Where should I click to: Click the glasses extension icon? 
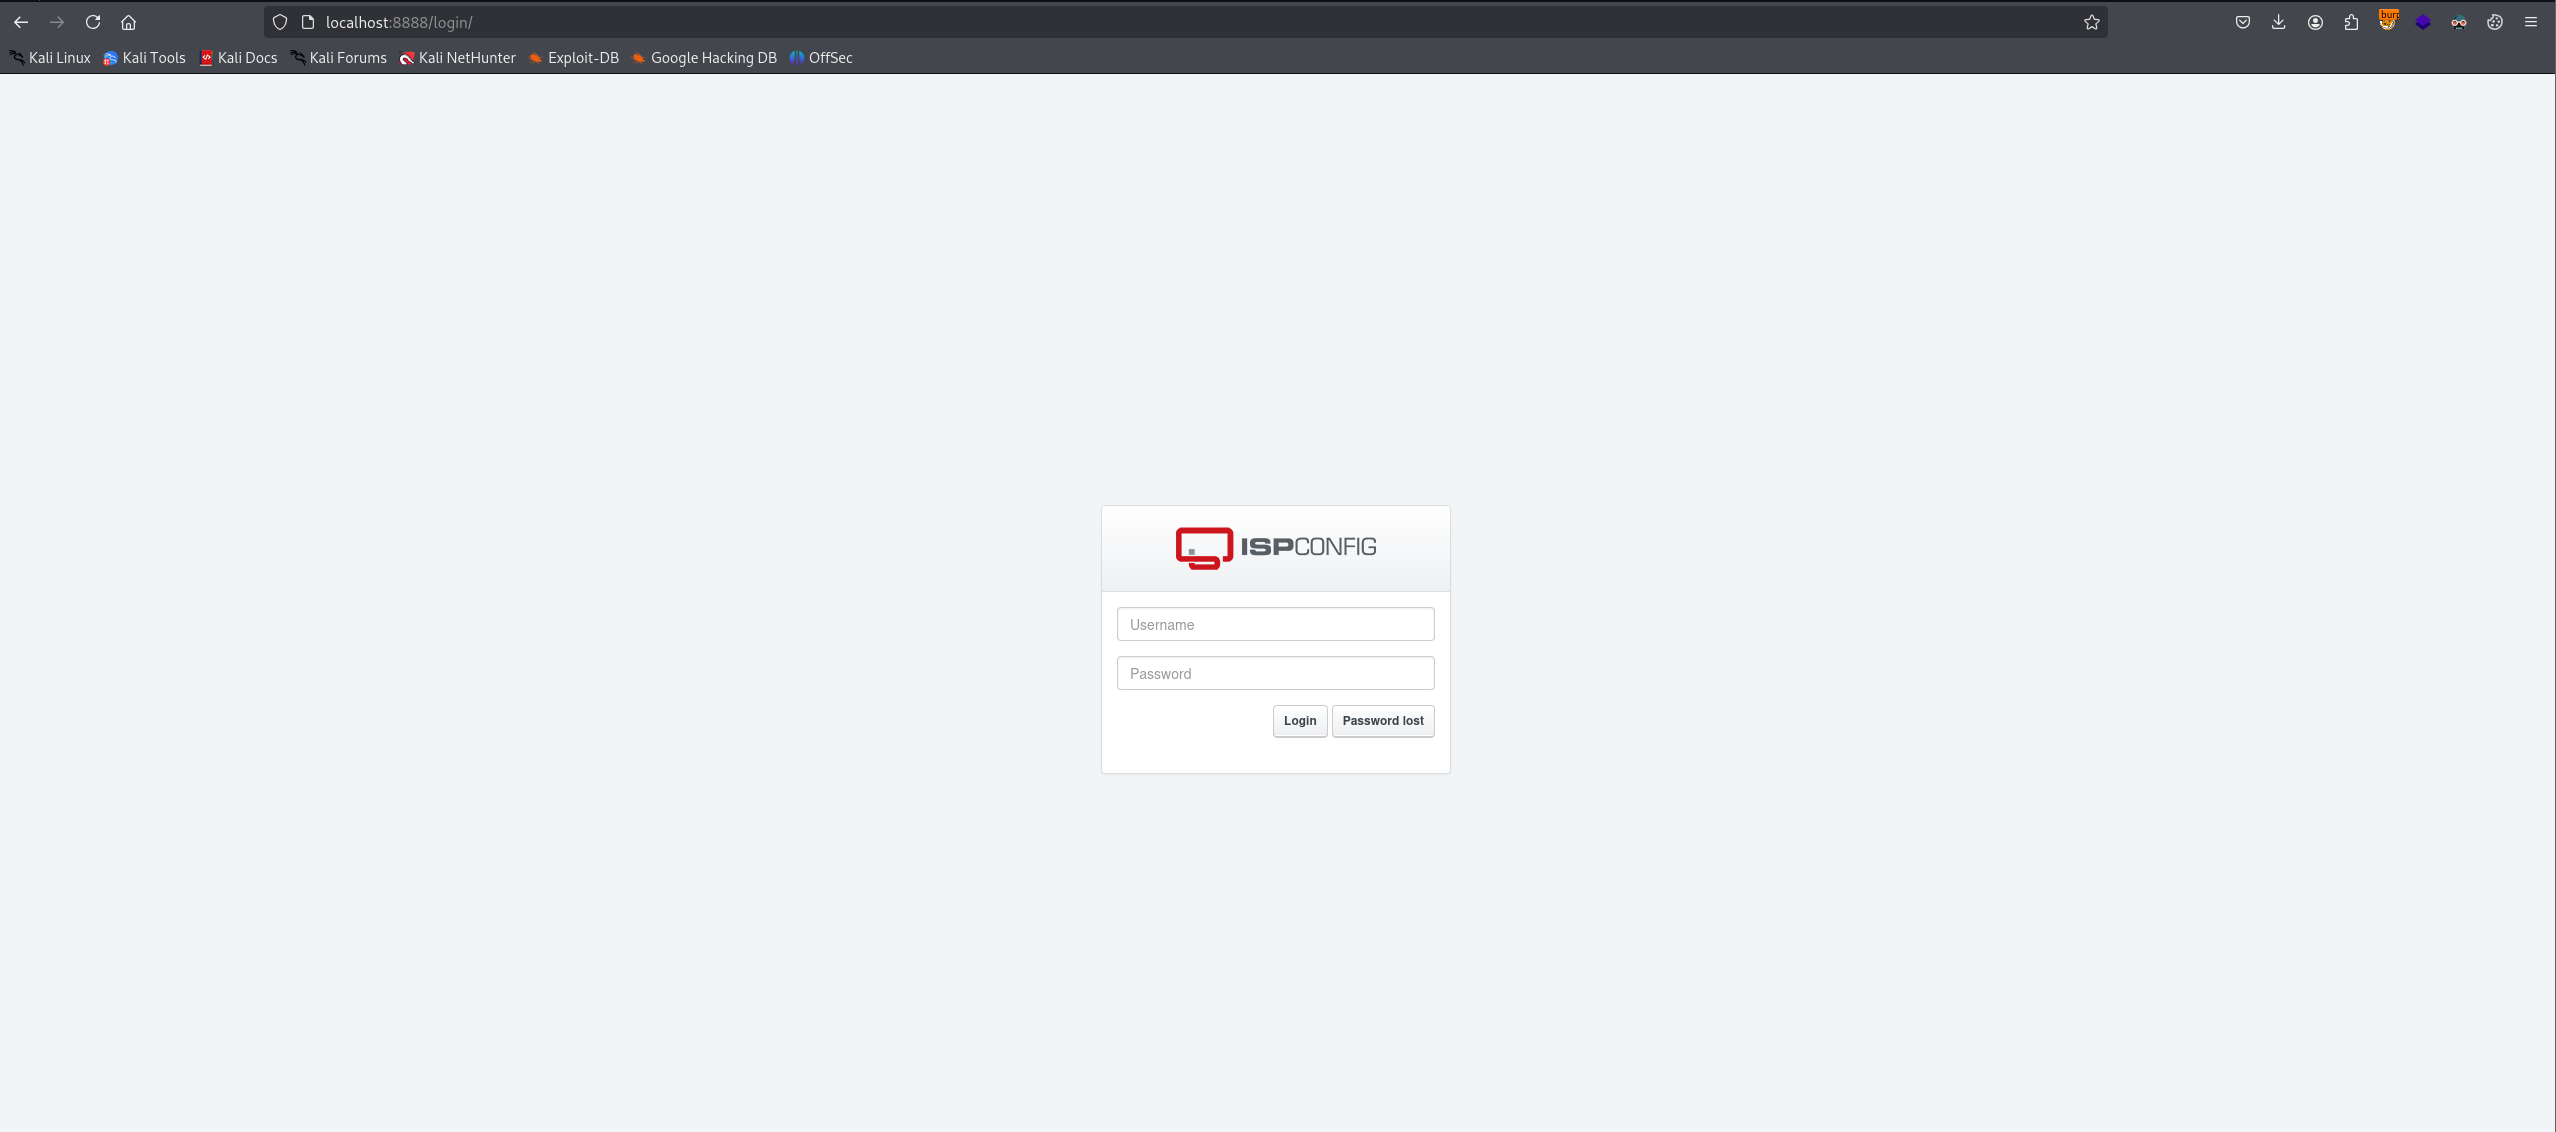pyautogui.click(x=2459, y=22)
